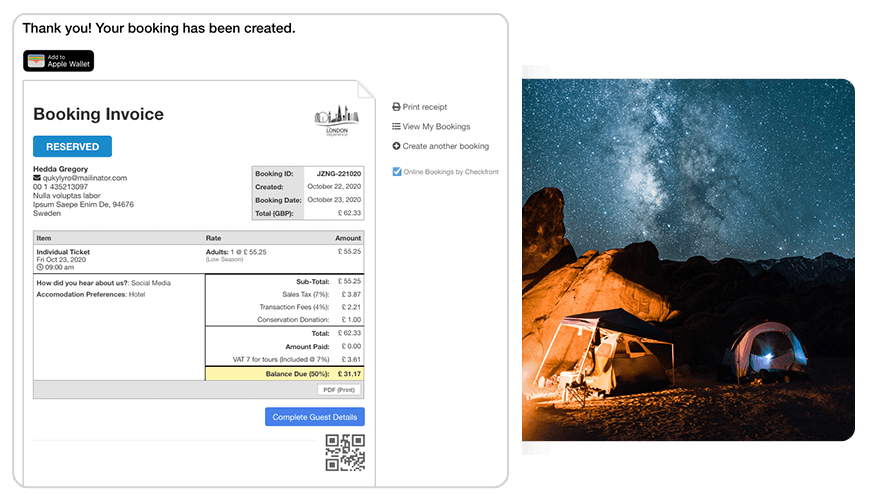Click the wallet card icon in Apple Wallet button
870x502 pixels.
(36, 60)
